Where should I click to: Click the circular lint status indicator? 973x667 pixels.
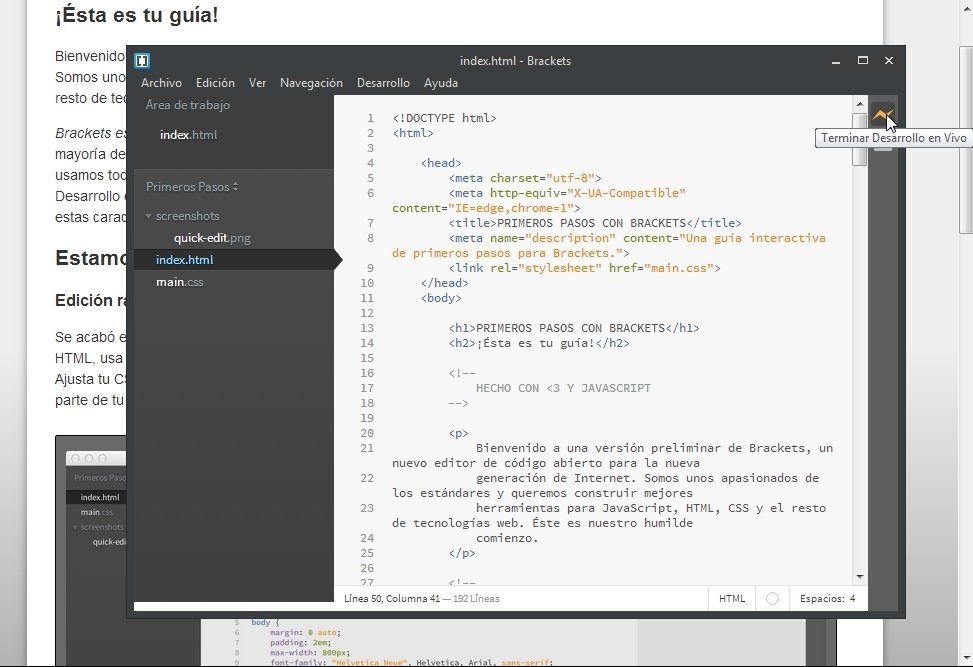pos(772,599)
